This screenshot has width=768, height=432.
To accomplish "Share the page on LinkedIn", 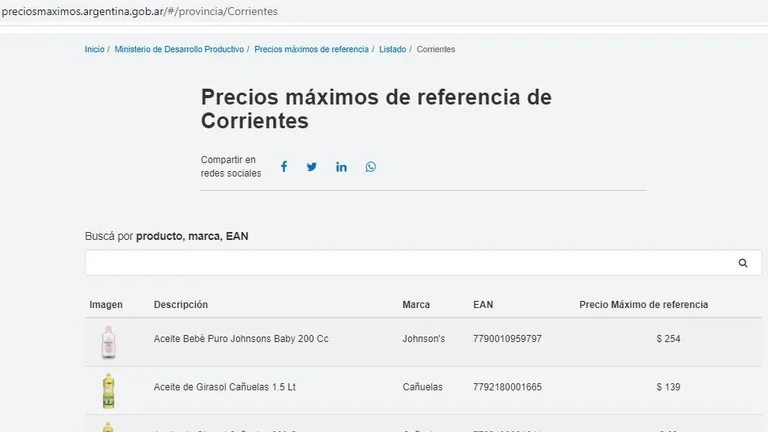I will click(x=341, y=167).
